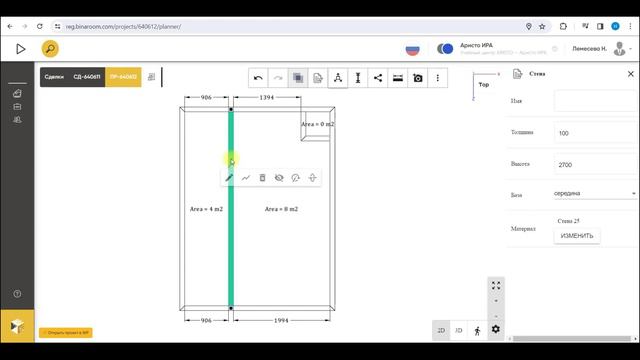Viewport: 640px width, 360px height.
Task: Click the fit-to-screen arrows icon
Action: click(496, 285)
